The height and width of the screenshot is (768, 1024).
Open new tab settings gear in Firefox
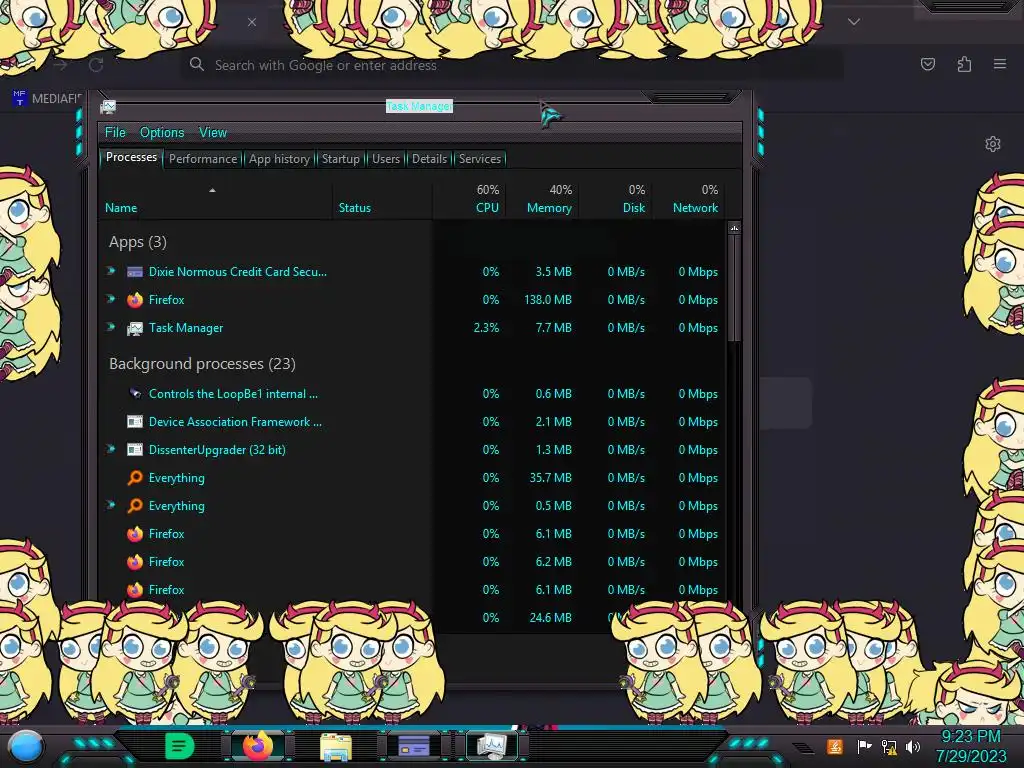(993, 144)
